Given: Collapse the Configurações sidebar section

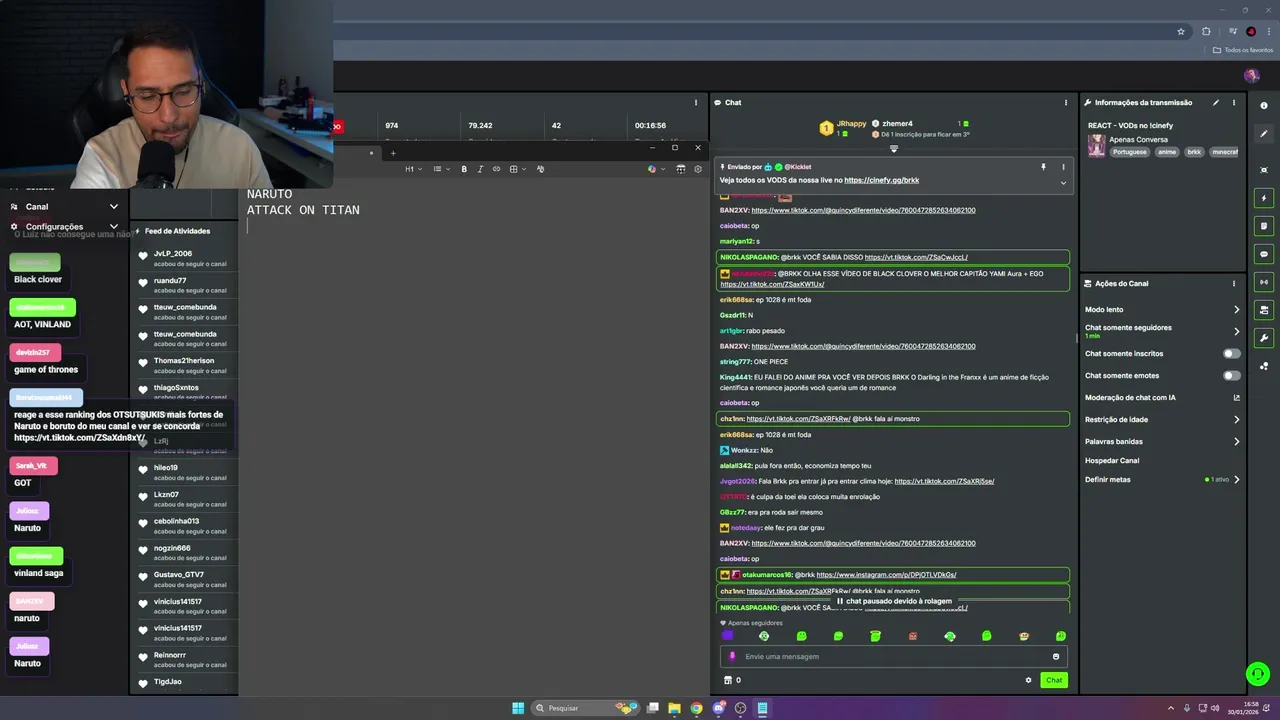Looking at the screenshot, I should click(113, 227).
